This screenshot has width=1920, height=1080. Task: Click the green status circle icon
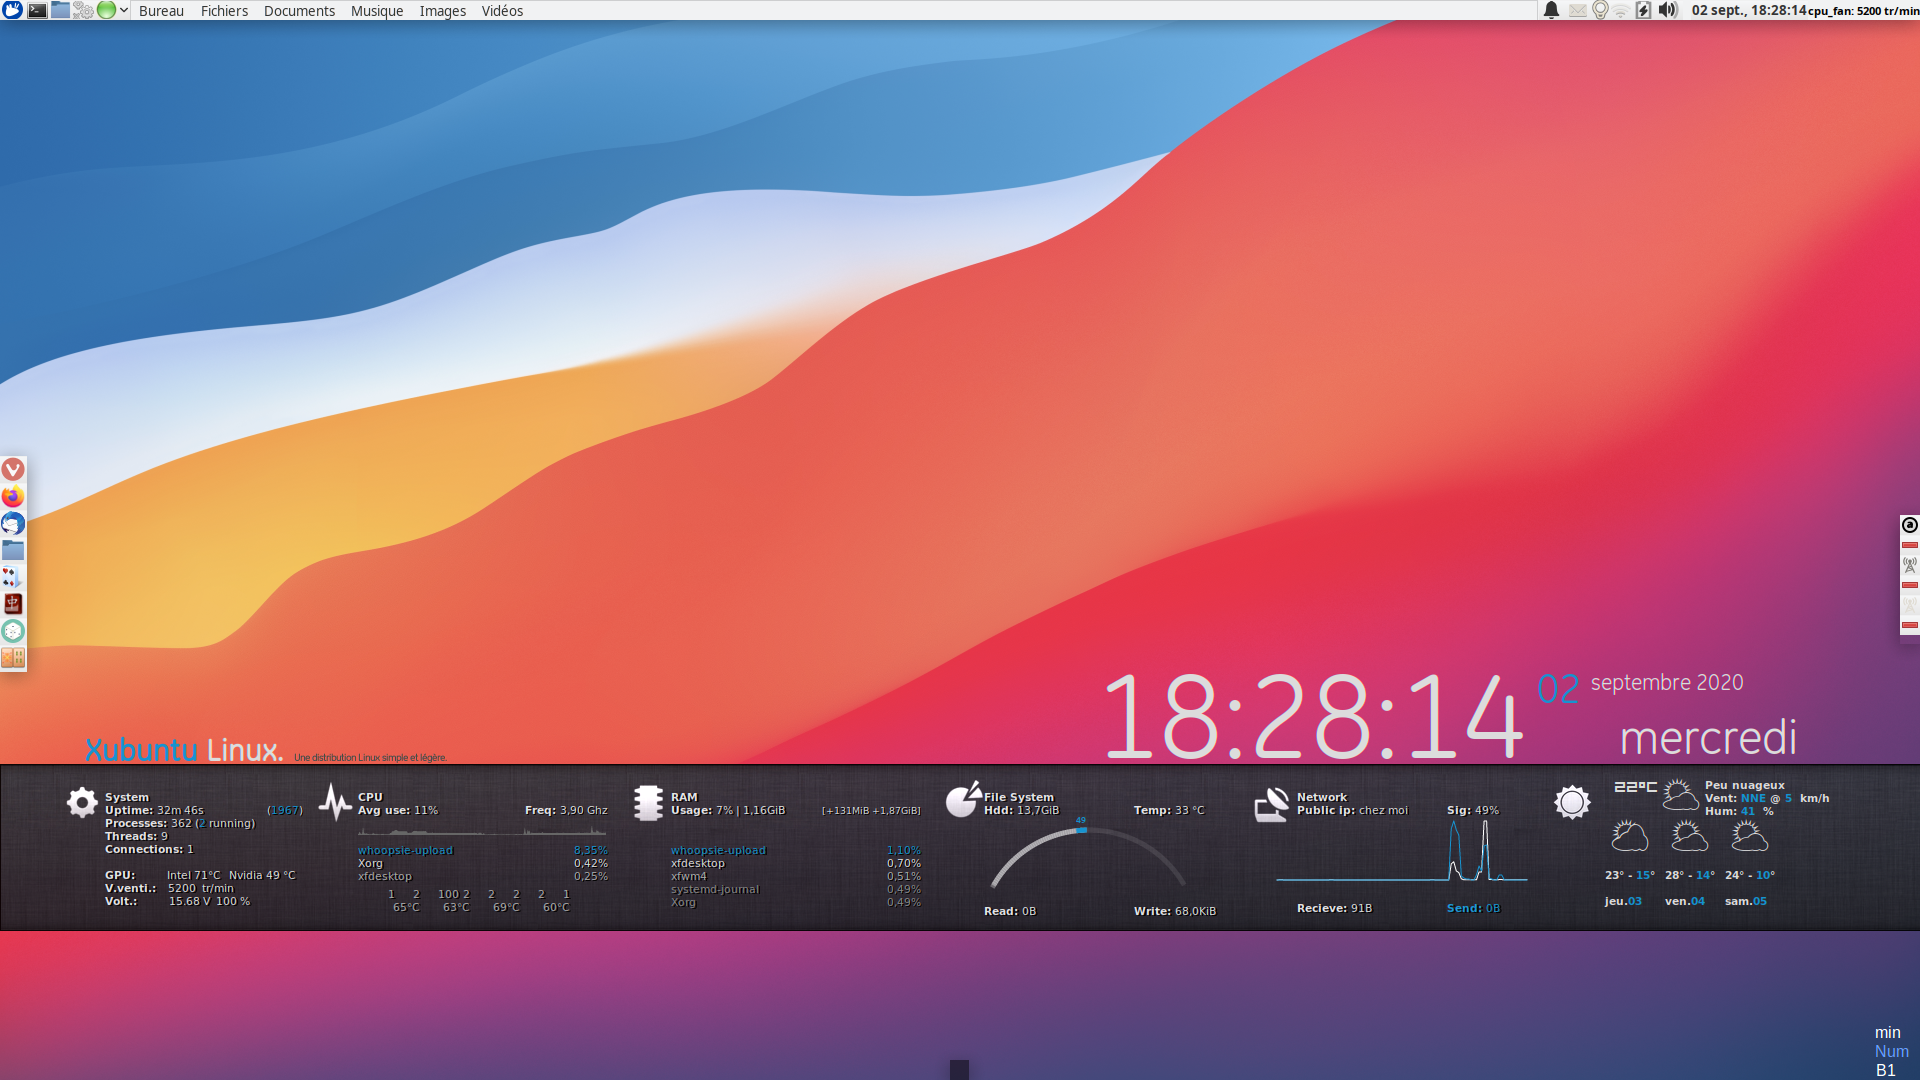pos(106,10)
